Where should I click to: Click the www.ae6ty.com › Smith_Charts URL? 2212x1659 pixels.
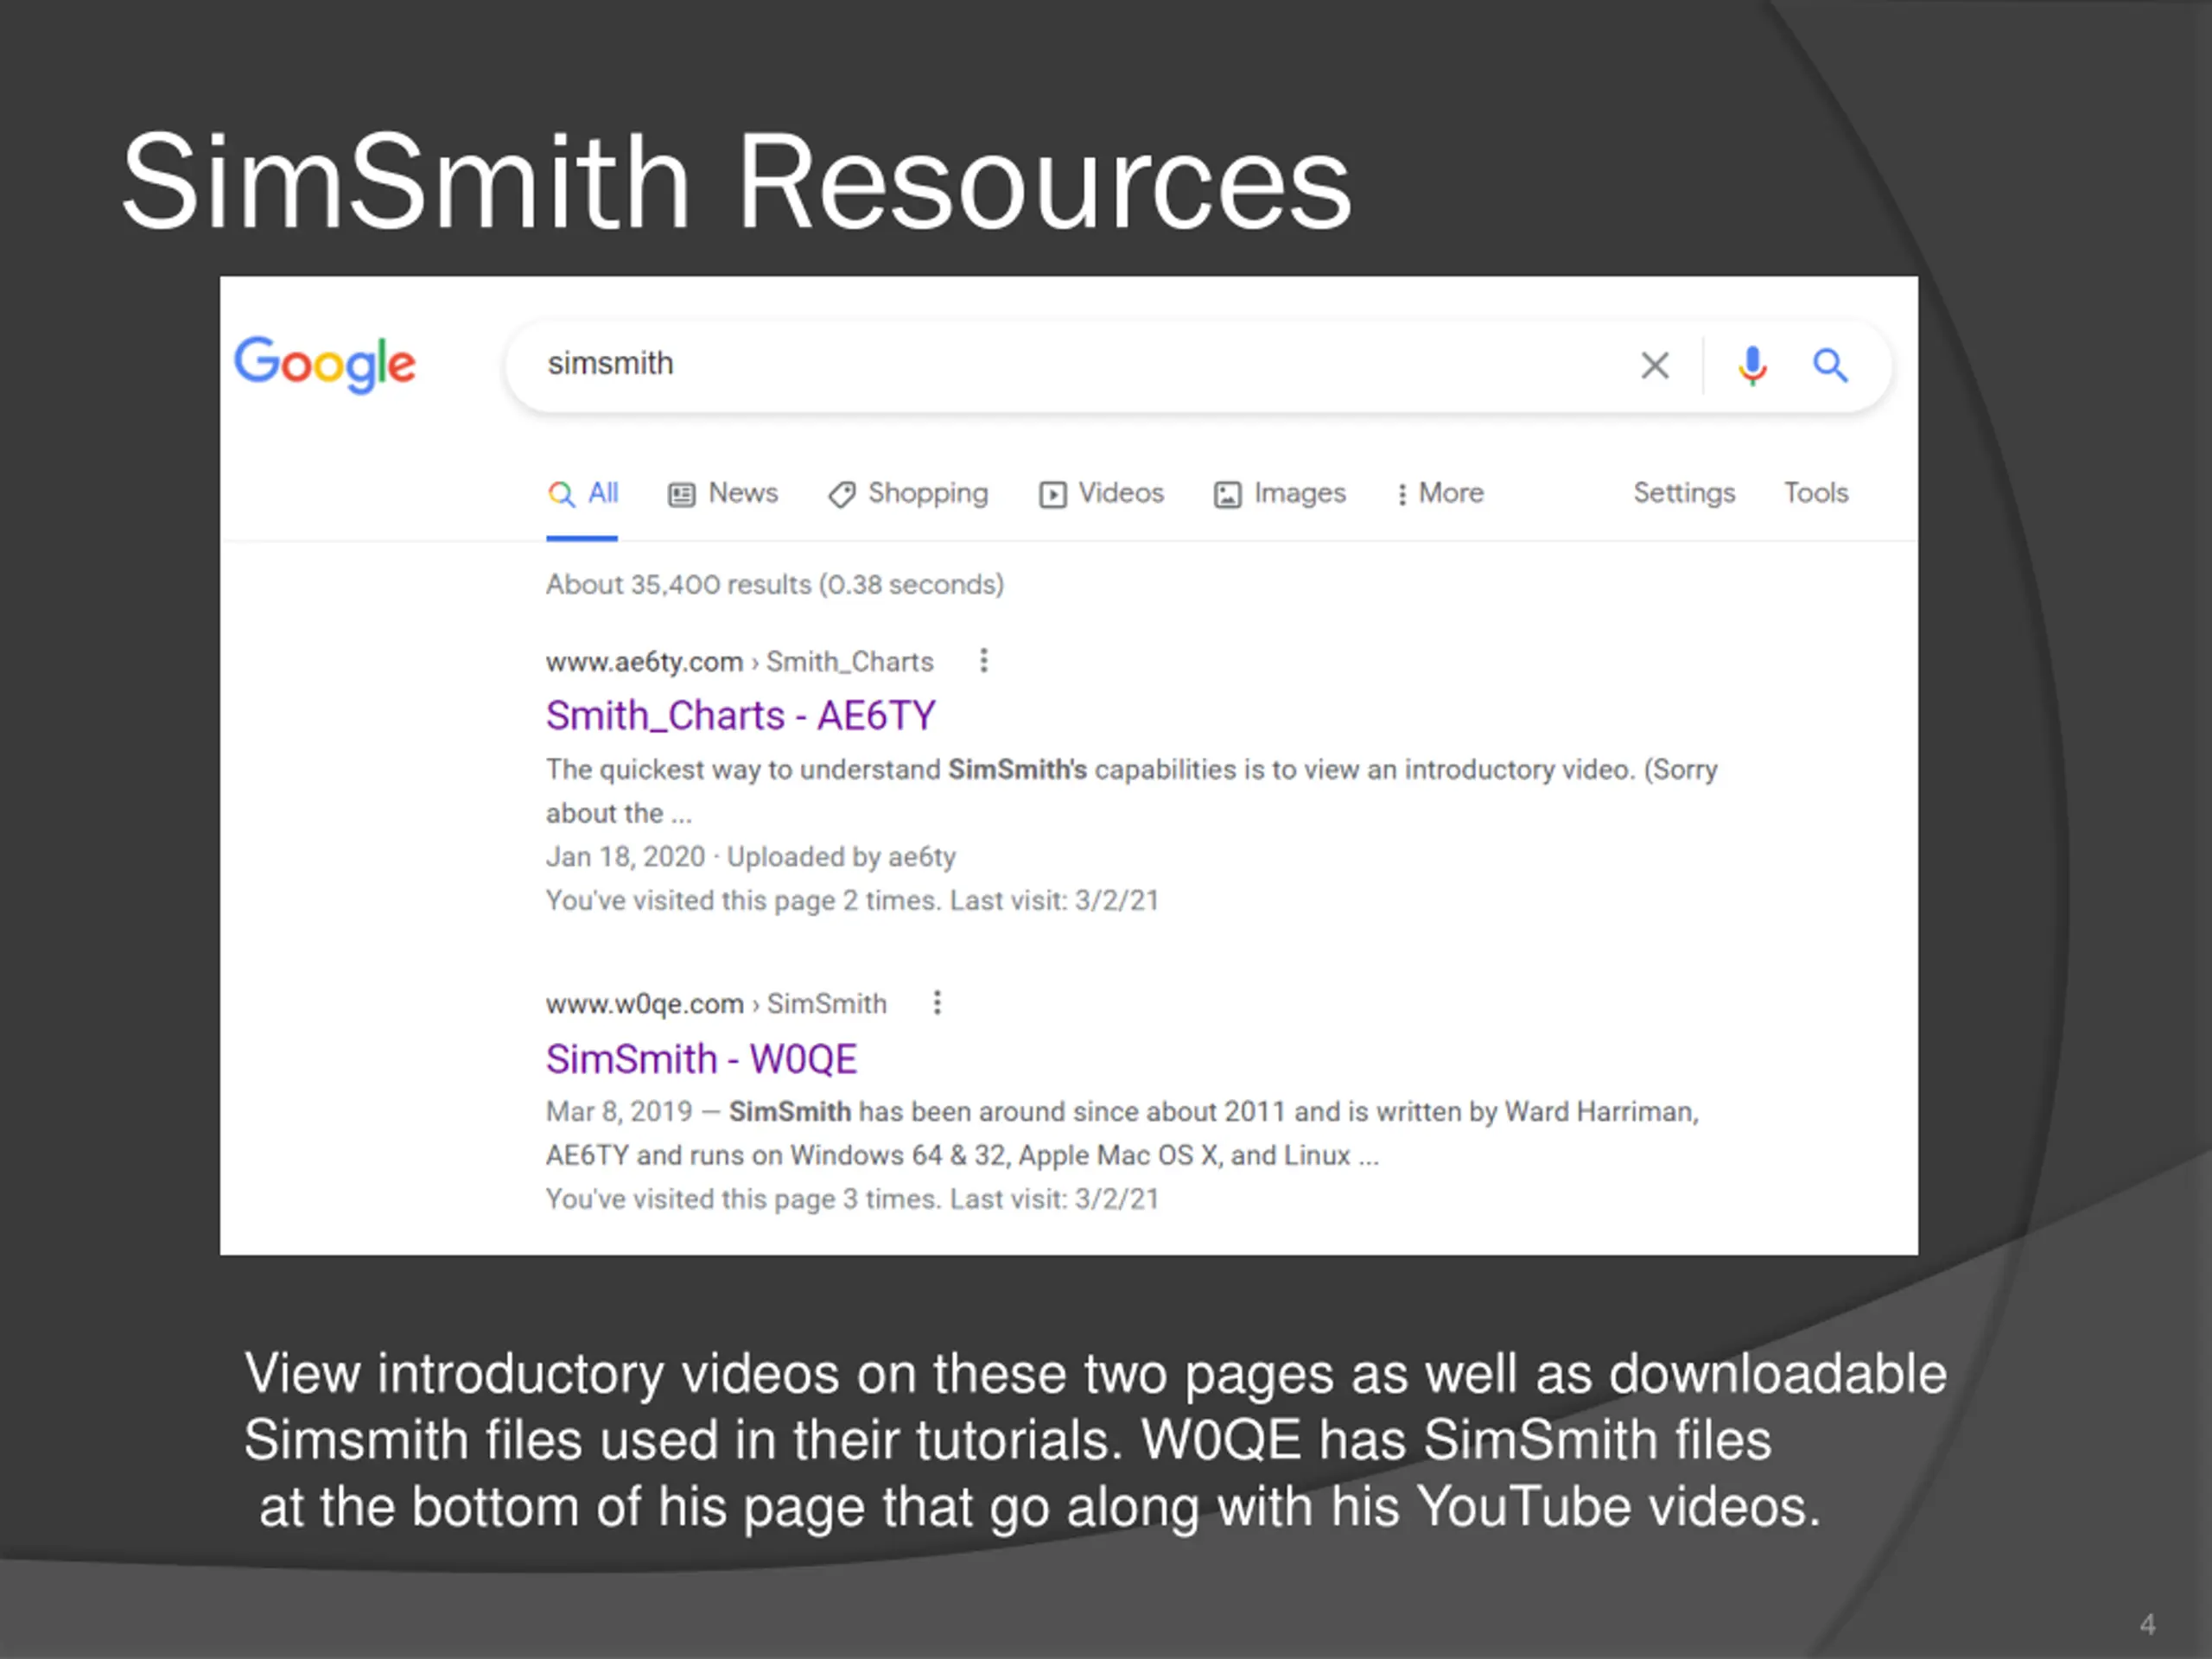pyautogui.click(x=739, y=662)
